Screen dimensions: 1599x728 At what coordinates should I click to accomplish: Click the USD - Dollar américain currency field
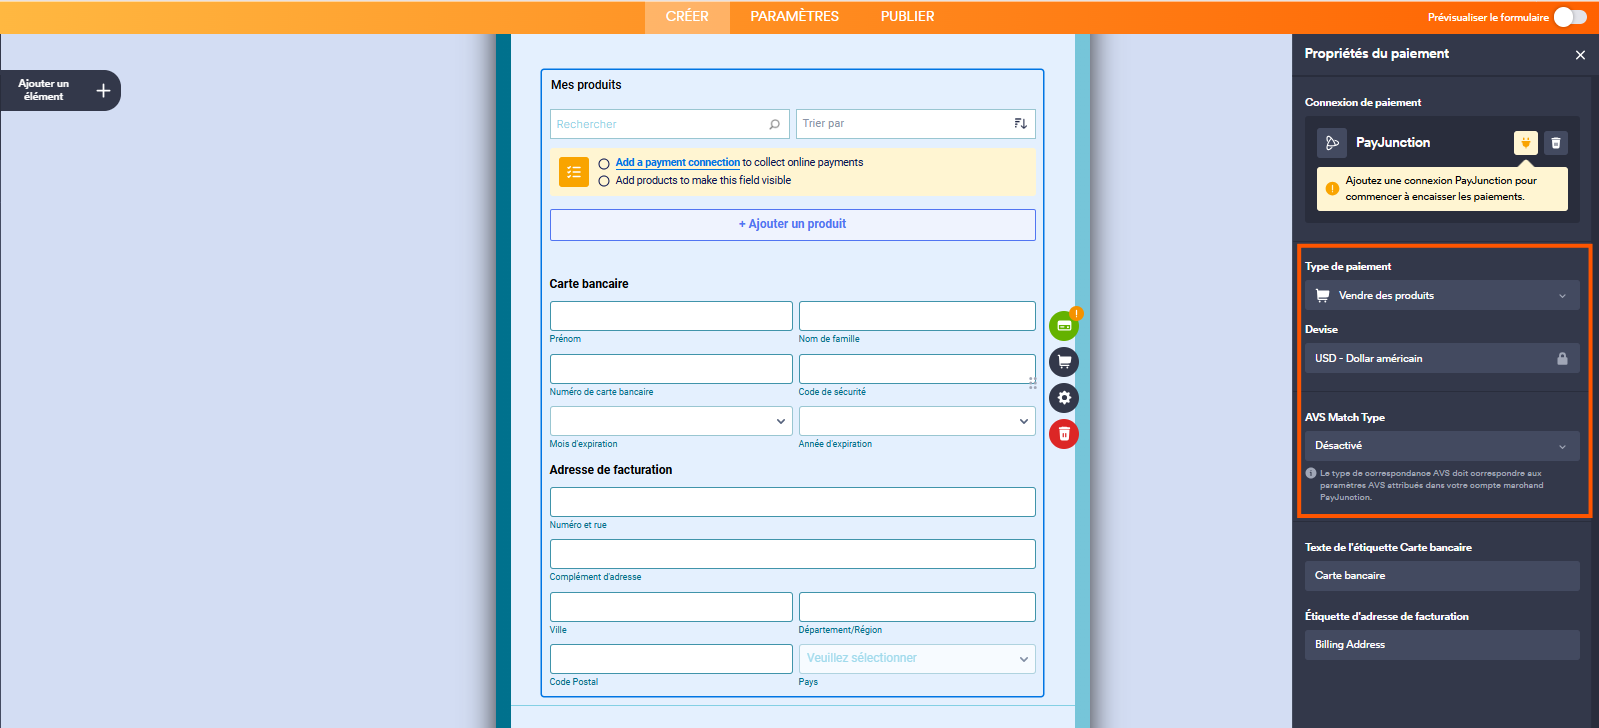(x=1442, y=358)
